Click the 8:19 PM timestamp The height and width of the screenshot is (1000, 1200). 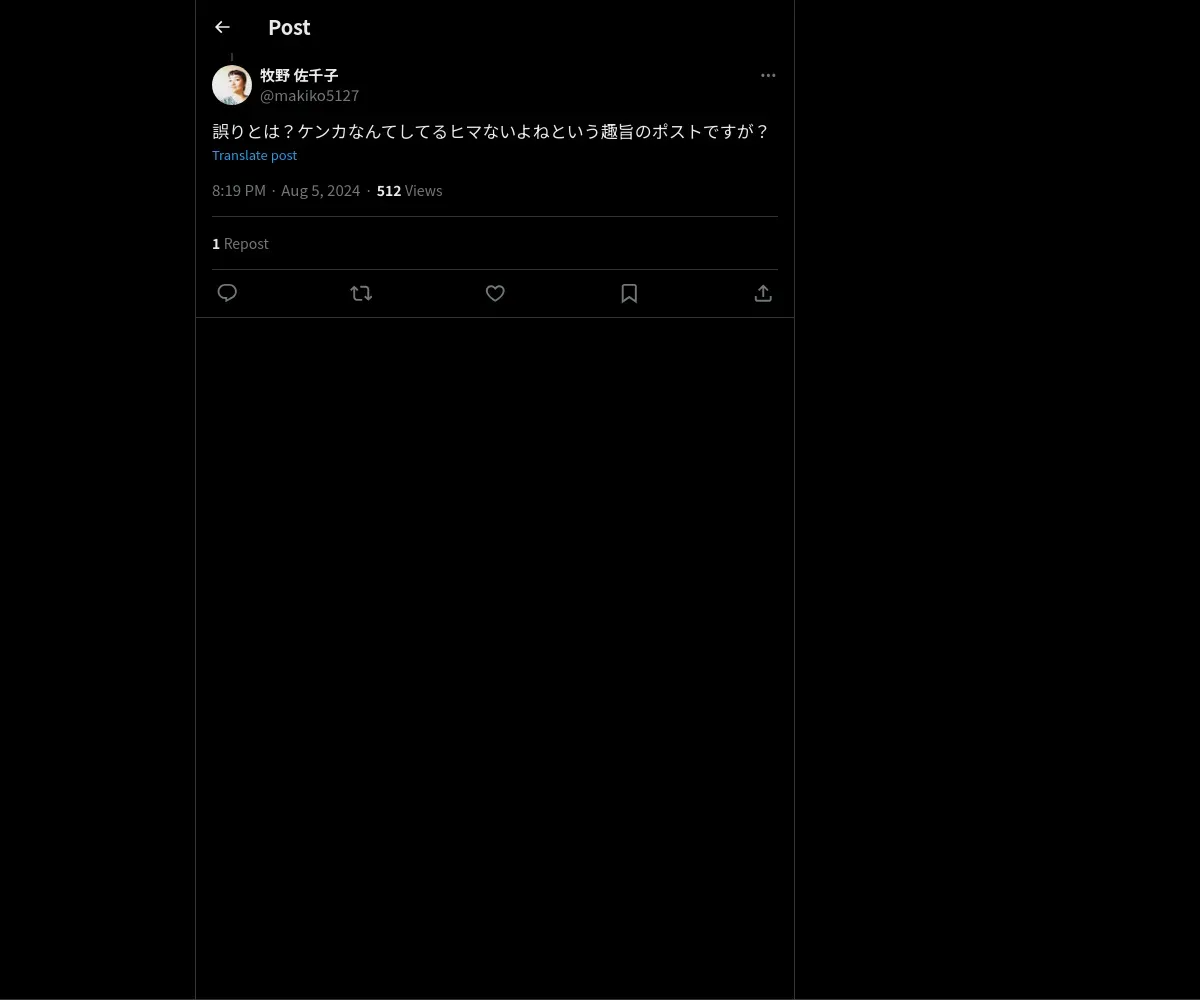coord(239,190)
